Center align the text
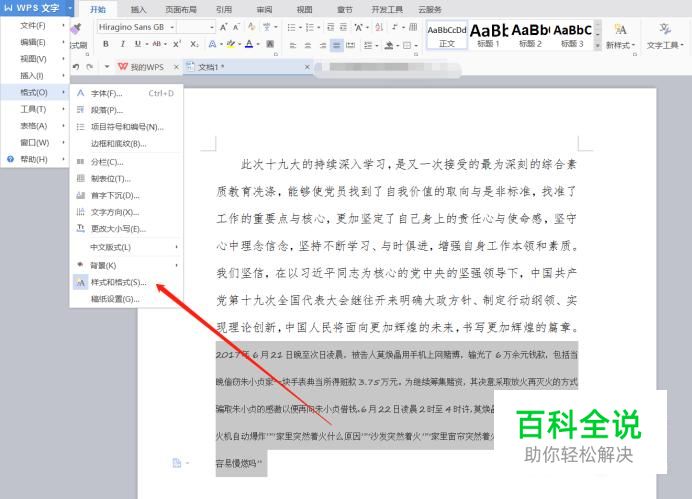Image resolution: width=692 pixels, height=499 pixels. coord(308,45)
